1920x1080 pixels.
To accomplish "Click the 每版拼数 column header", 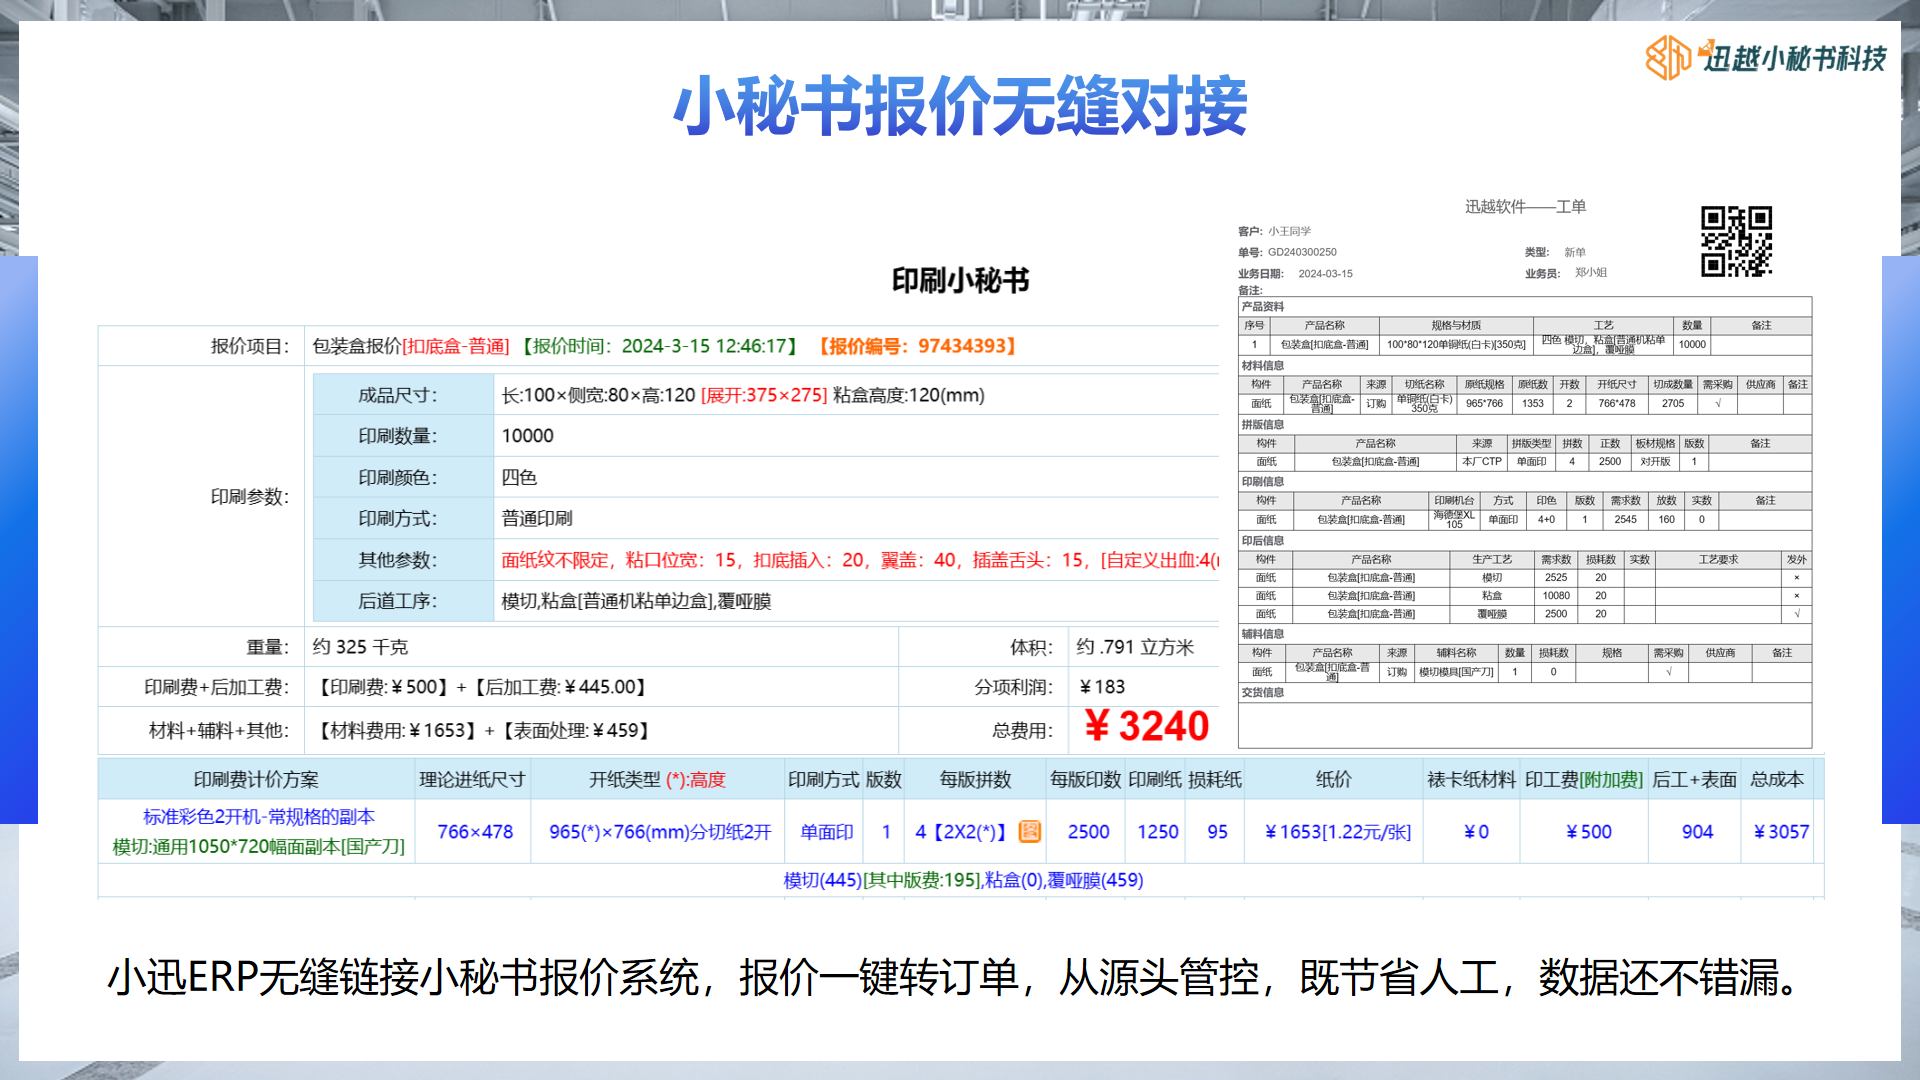I will point(975,779).
